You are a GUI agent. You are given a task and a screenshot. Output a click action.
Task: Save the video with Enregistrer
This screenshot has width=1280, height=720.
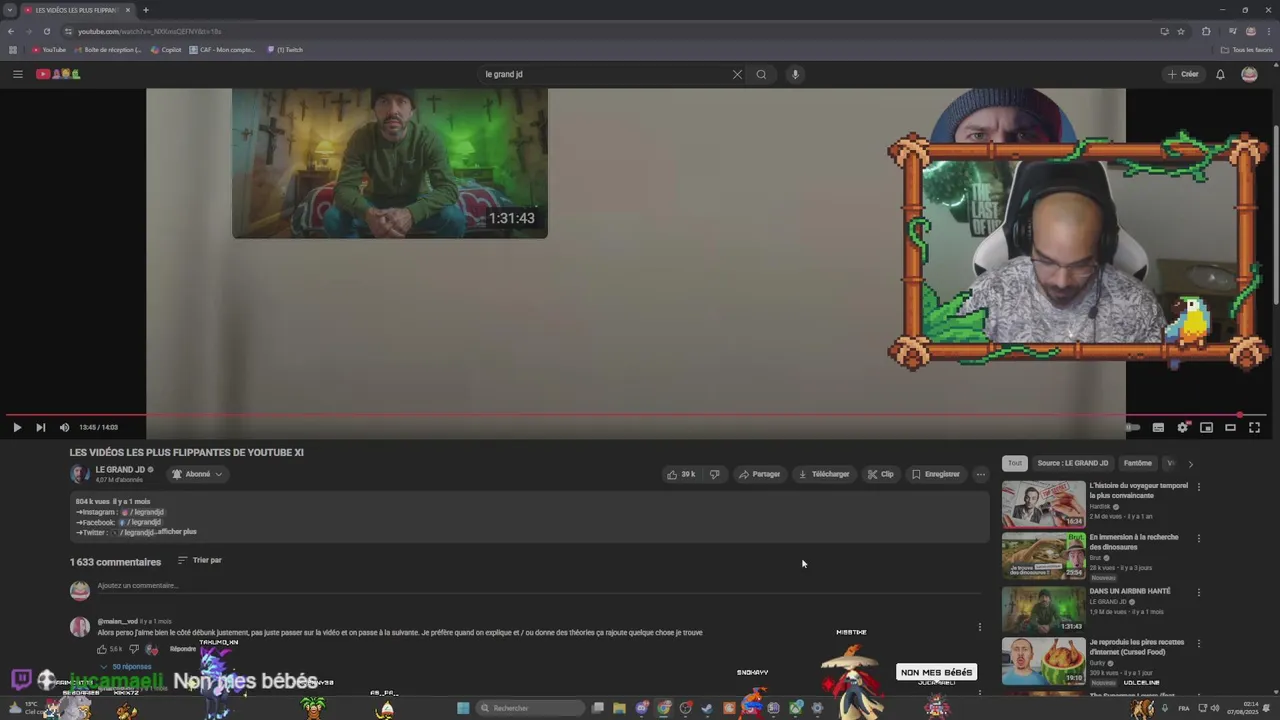click(x=935, y=474)
